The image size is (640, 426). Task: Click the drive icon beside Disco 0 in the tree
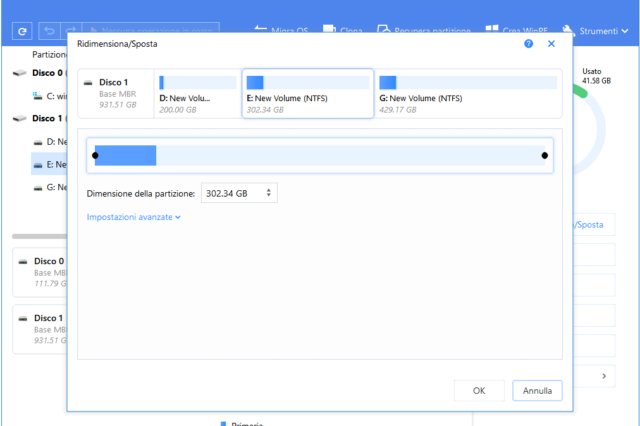tap(19, 73)
